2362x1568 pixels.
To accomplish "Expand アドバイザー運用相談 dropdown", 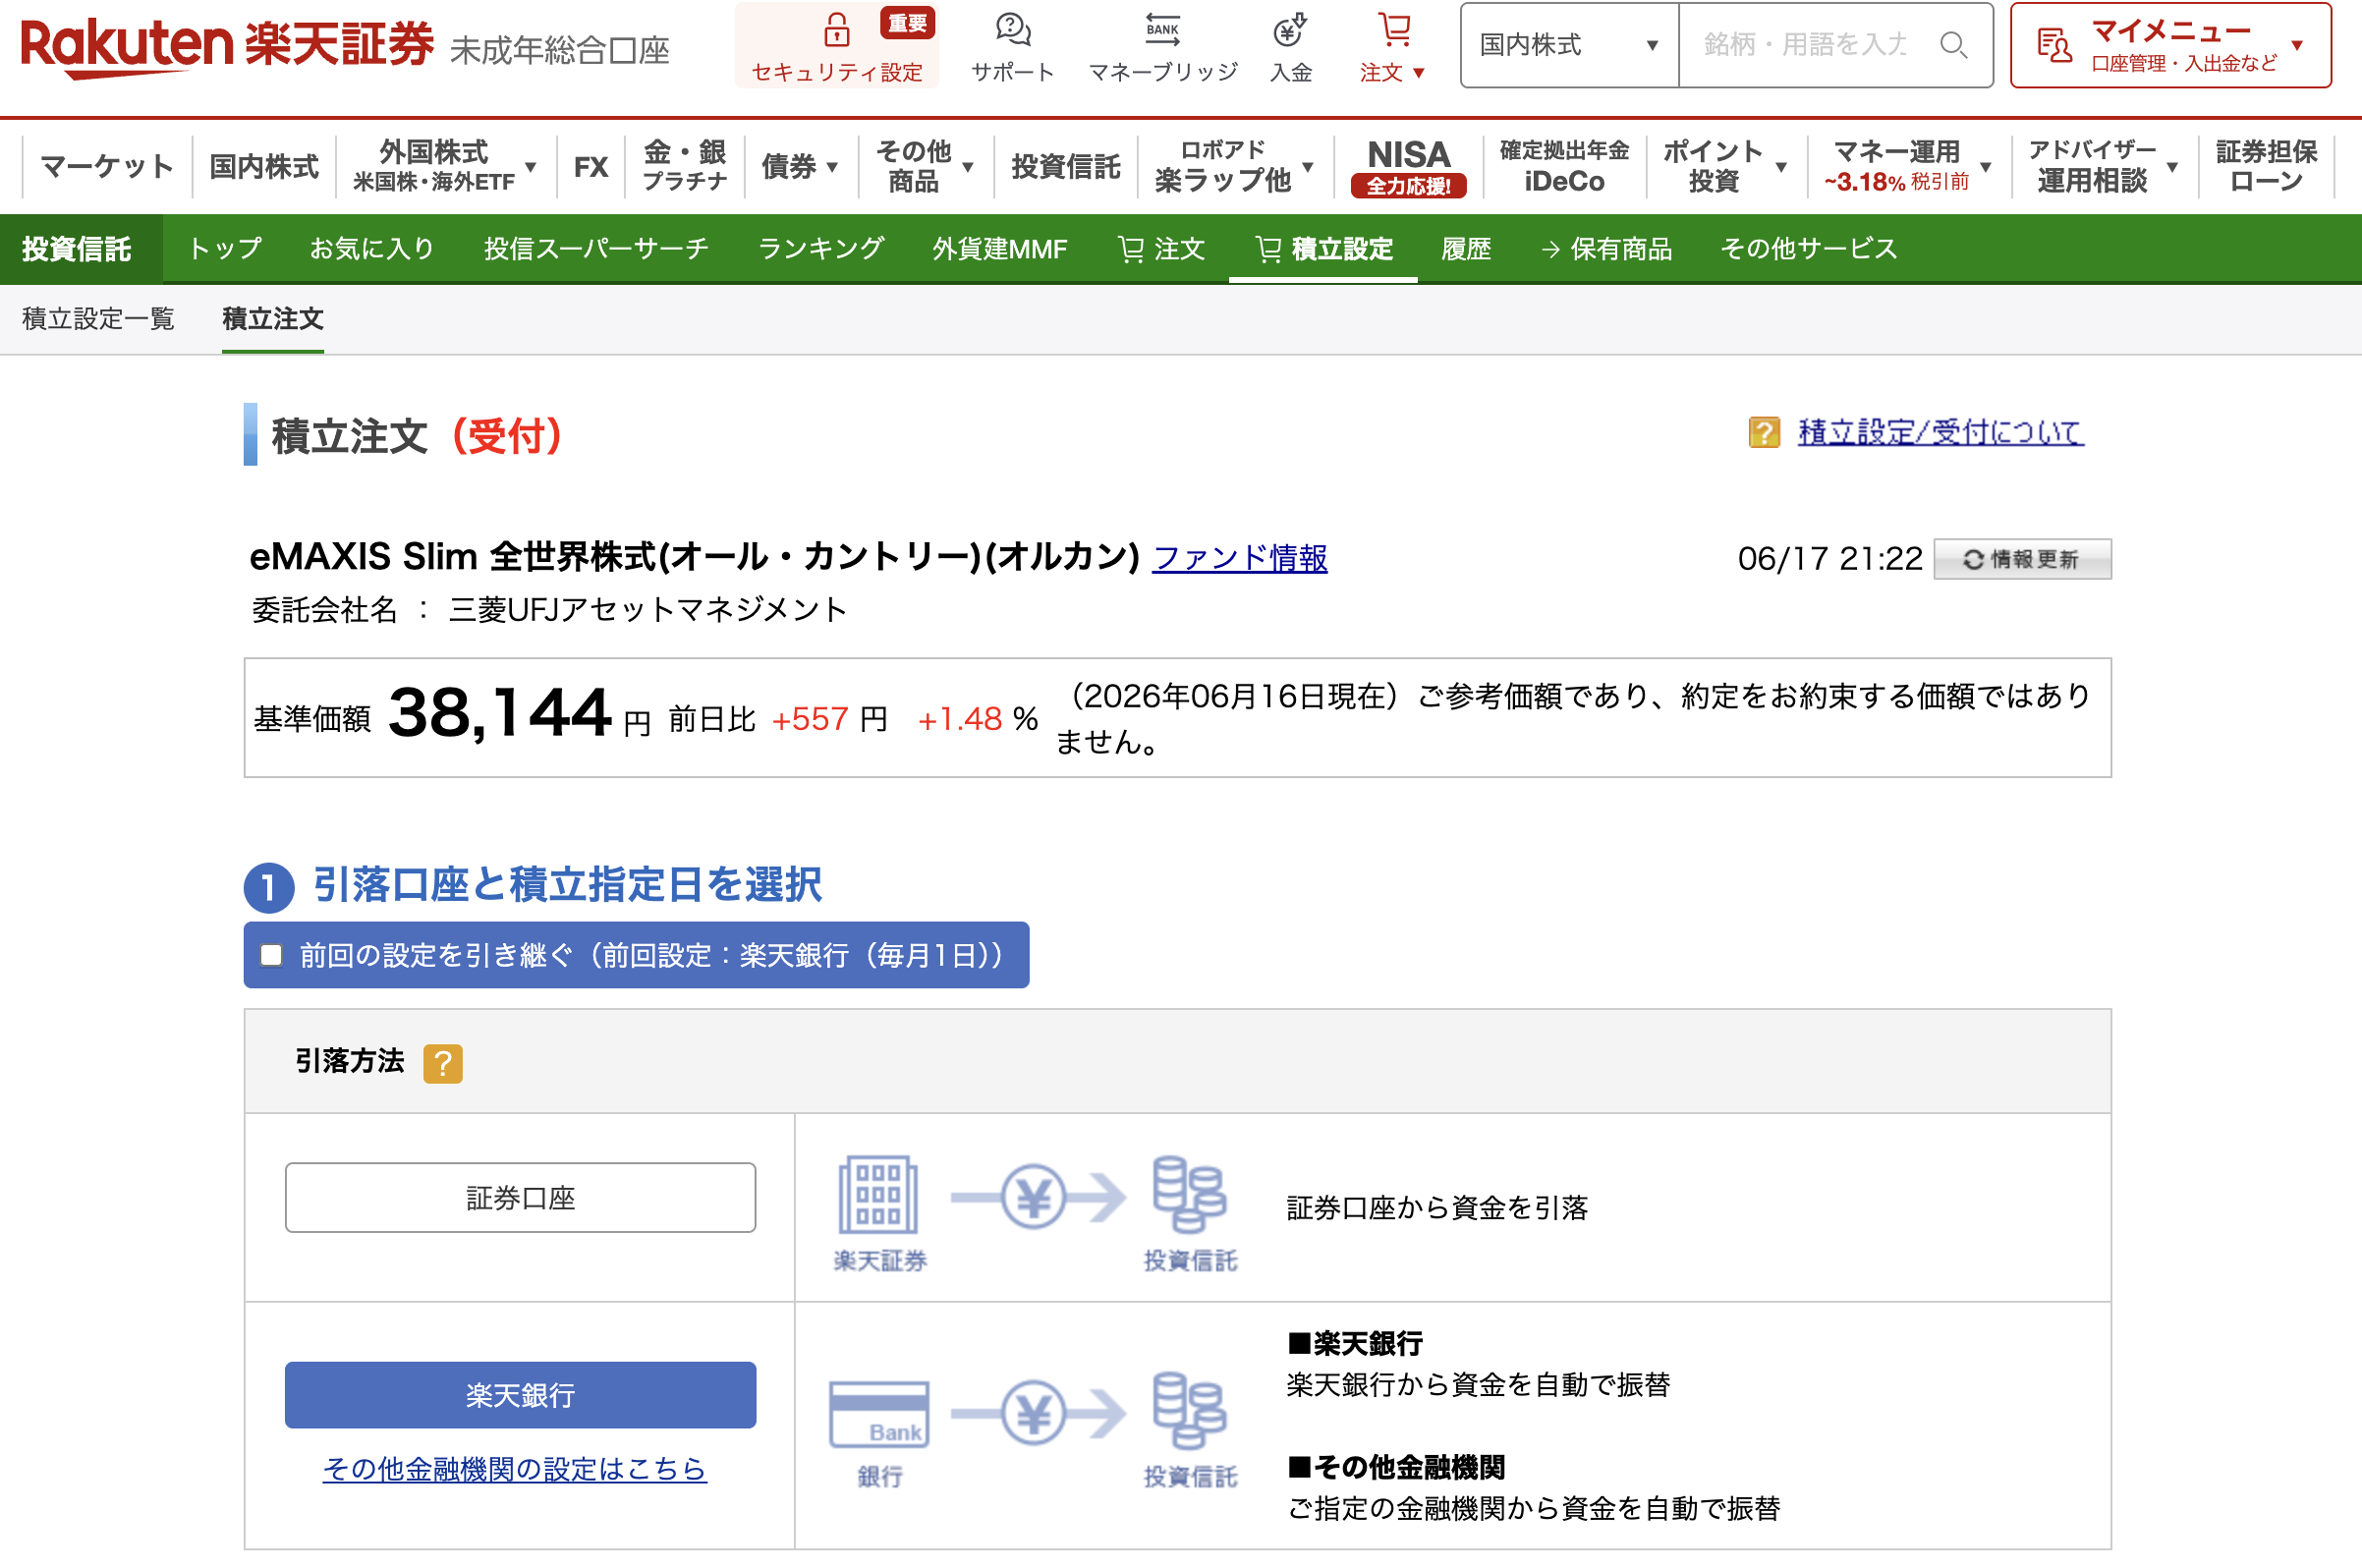I will pos(2171,167).
